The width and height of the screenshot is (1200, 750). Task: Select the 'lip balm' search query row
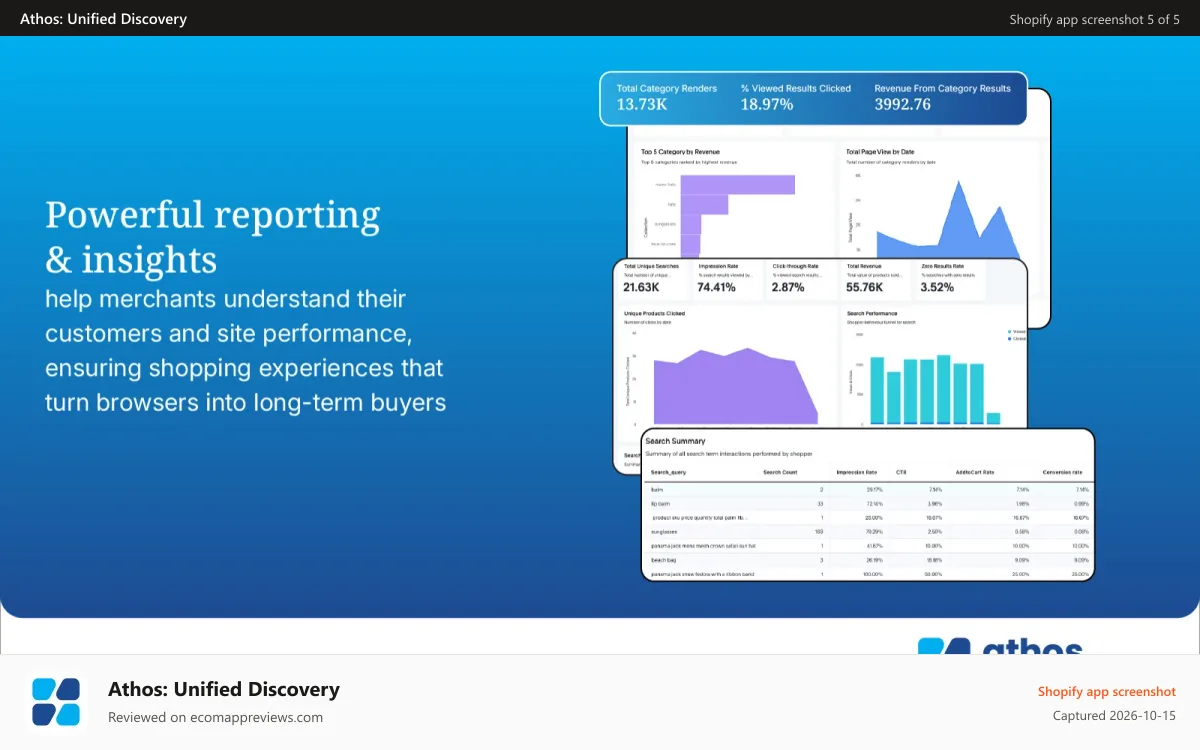(x=868, y=504)
